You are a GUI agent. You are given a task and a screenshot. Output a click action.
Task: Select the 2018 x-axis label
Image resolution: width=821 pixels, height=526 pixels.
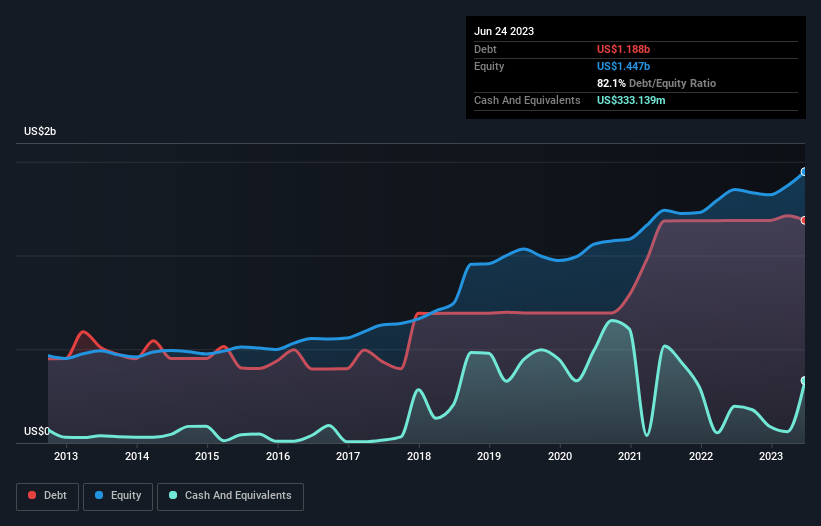click(x=419, y=457)
